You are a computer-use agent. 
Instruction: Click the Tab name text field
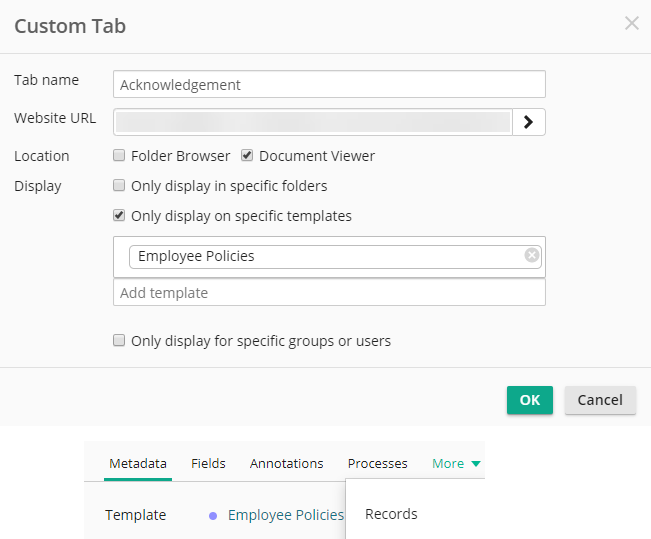(x=329, y=85)
